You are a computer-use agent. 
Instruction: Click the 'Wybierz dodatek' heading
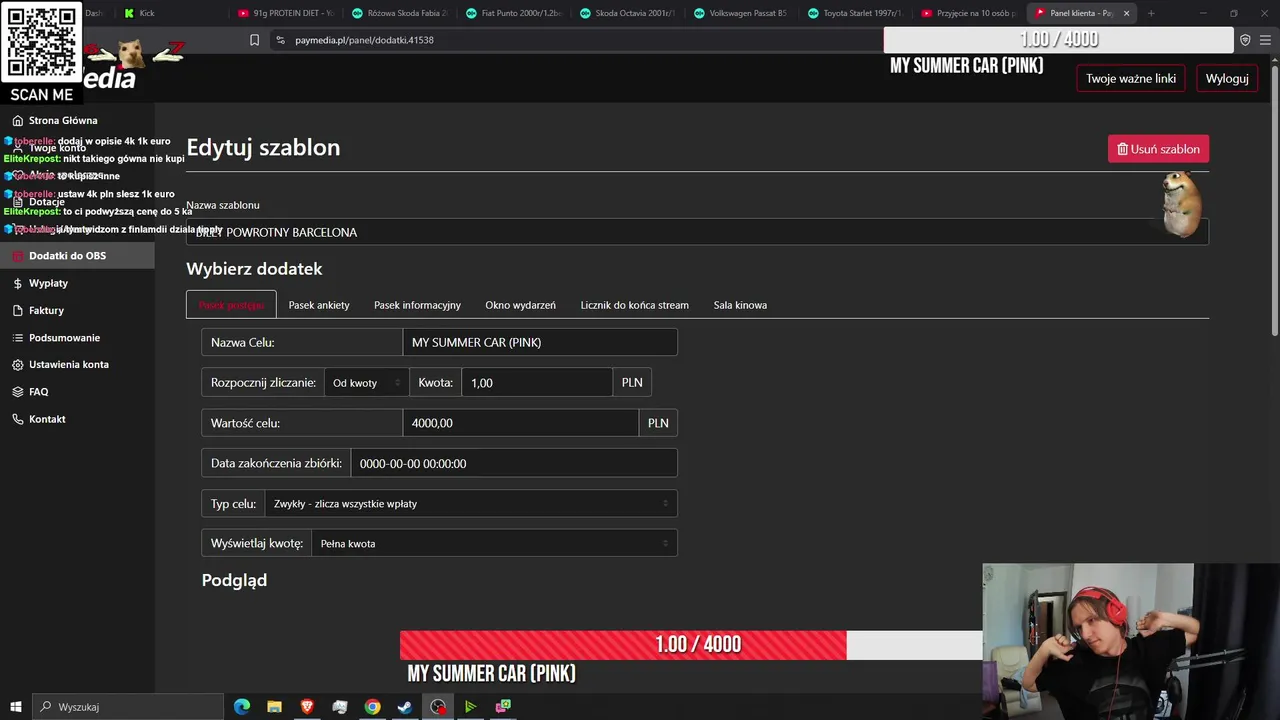tap(254, 269)
